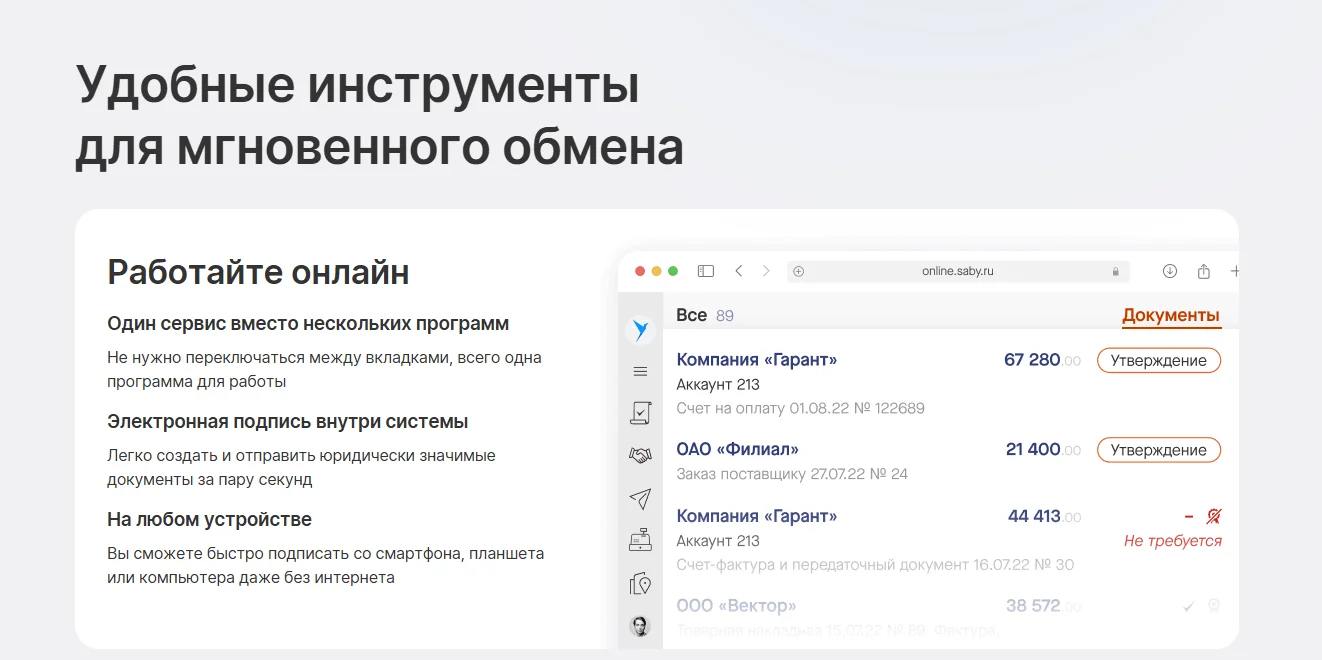Click Утверждение button for ОАО «Филиал»

click(x=1159, y=450)
